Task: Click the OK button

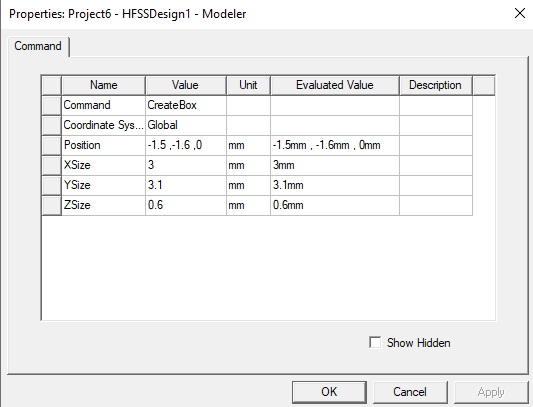Action: pos(329,392)
